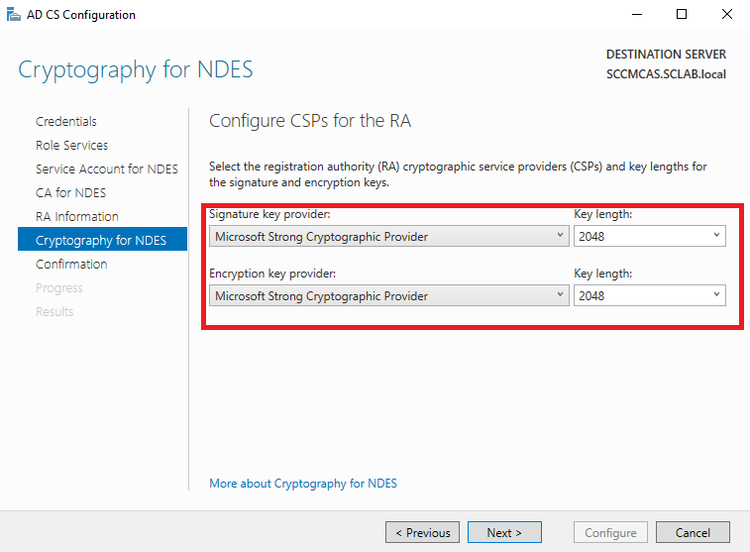Select Role Services in the sidebar
The width and height of the screenshot is (750, 552).
pyautogui.click(x=72, y=145)
